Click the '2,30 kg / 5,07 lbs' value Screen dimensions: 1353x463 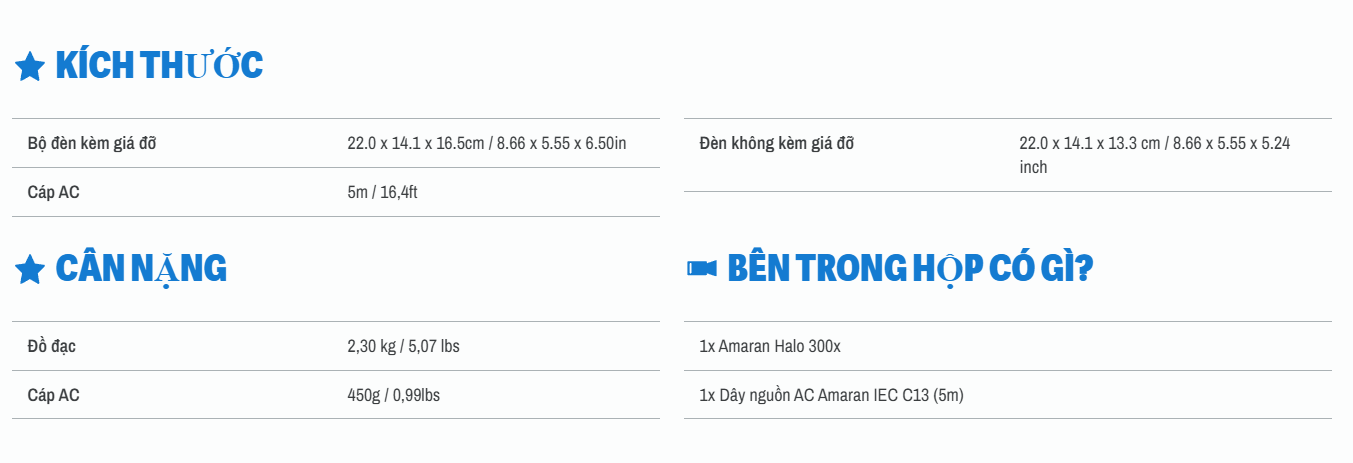tap(403, 346)
